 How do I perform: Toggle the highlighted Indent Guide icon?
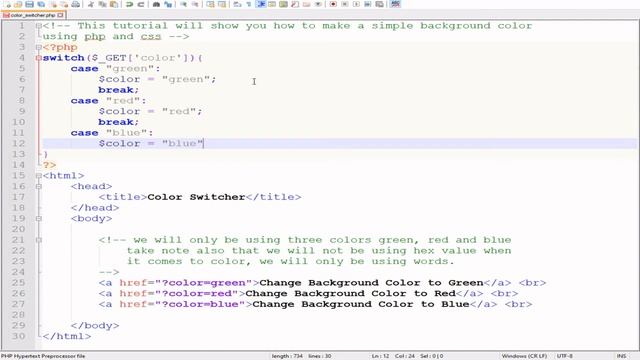point(260,4)
